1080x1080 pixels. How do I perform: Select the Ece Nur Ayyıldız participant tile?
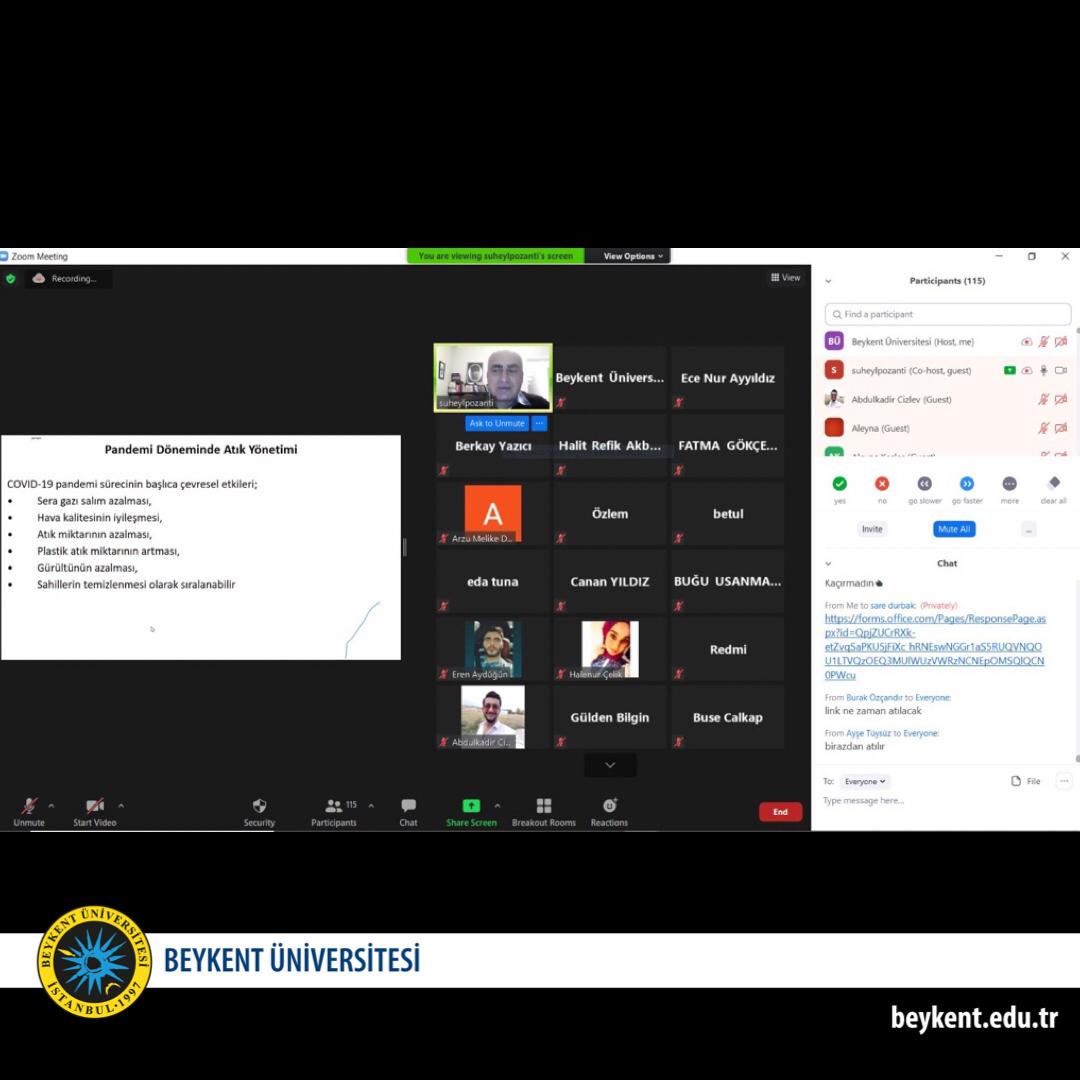pos(727,378)
